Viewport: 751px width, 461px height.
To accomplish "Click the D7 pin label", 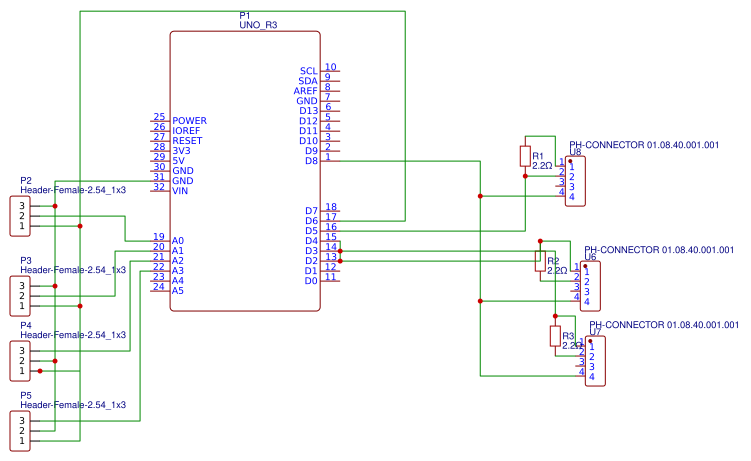I will pyautogui.click(x=311, y=211).
